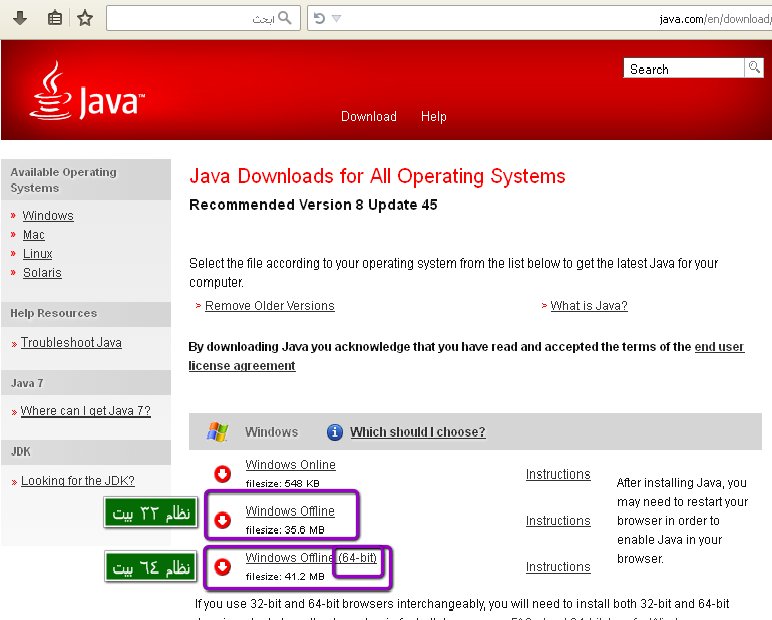Click the Available Operating Systems sidebar header
The image size is (772, 620).
86,180
